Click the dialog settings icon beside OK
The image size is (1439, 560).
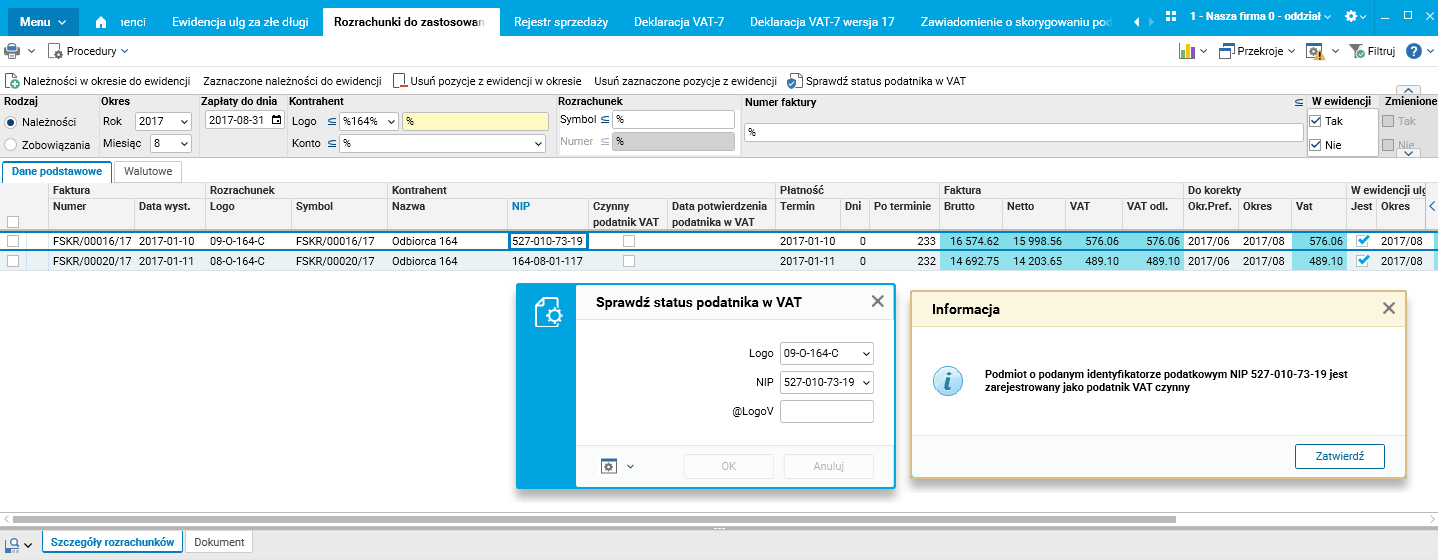point(609,466)
